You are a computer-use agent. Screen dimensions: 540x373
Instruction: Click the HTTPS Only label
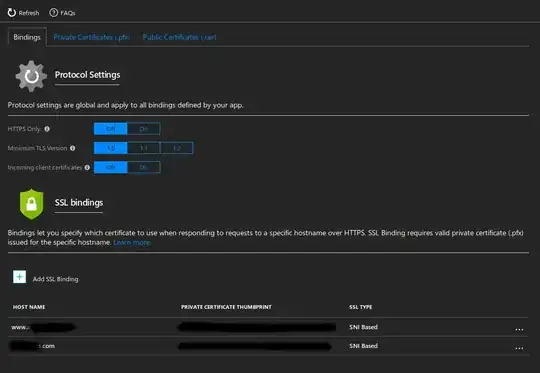pyautogui.click(x=24, y=129)
